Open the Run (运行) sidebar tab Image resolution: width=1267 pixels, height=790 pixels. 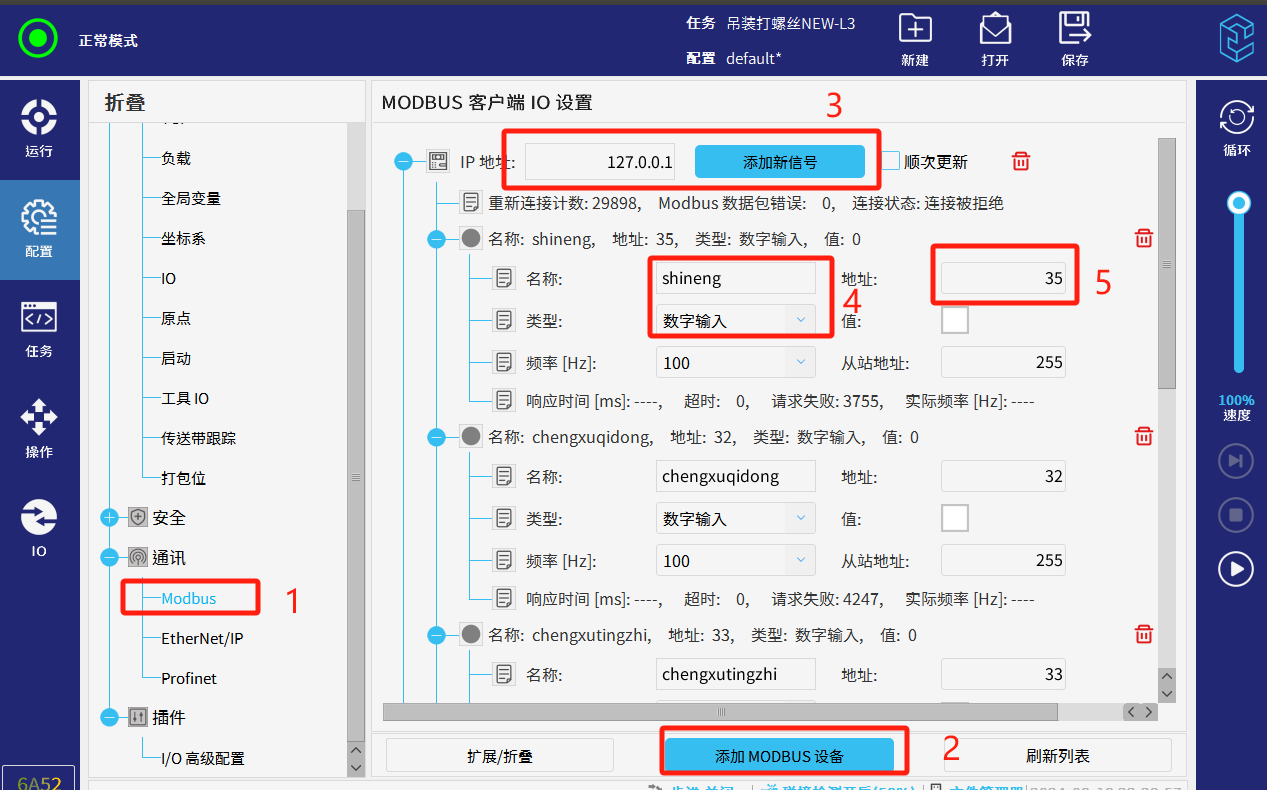click(x=39, y=129)
